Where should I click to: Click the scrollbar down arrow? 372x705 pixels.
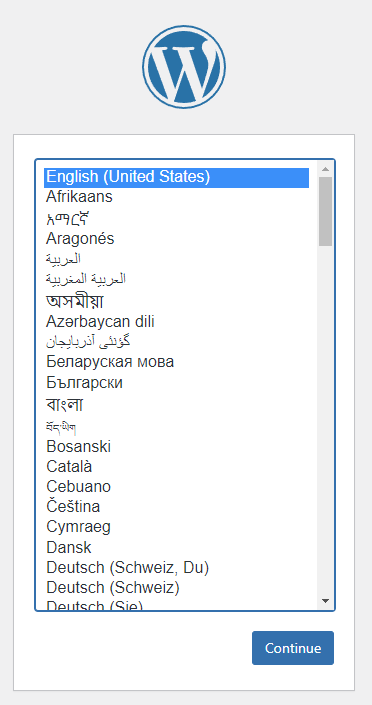pyautogui.click(x=326, y=601)
